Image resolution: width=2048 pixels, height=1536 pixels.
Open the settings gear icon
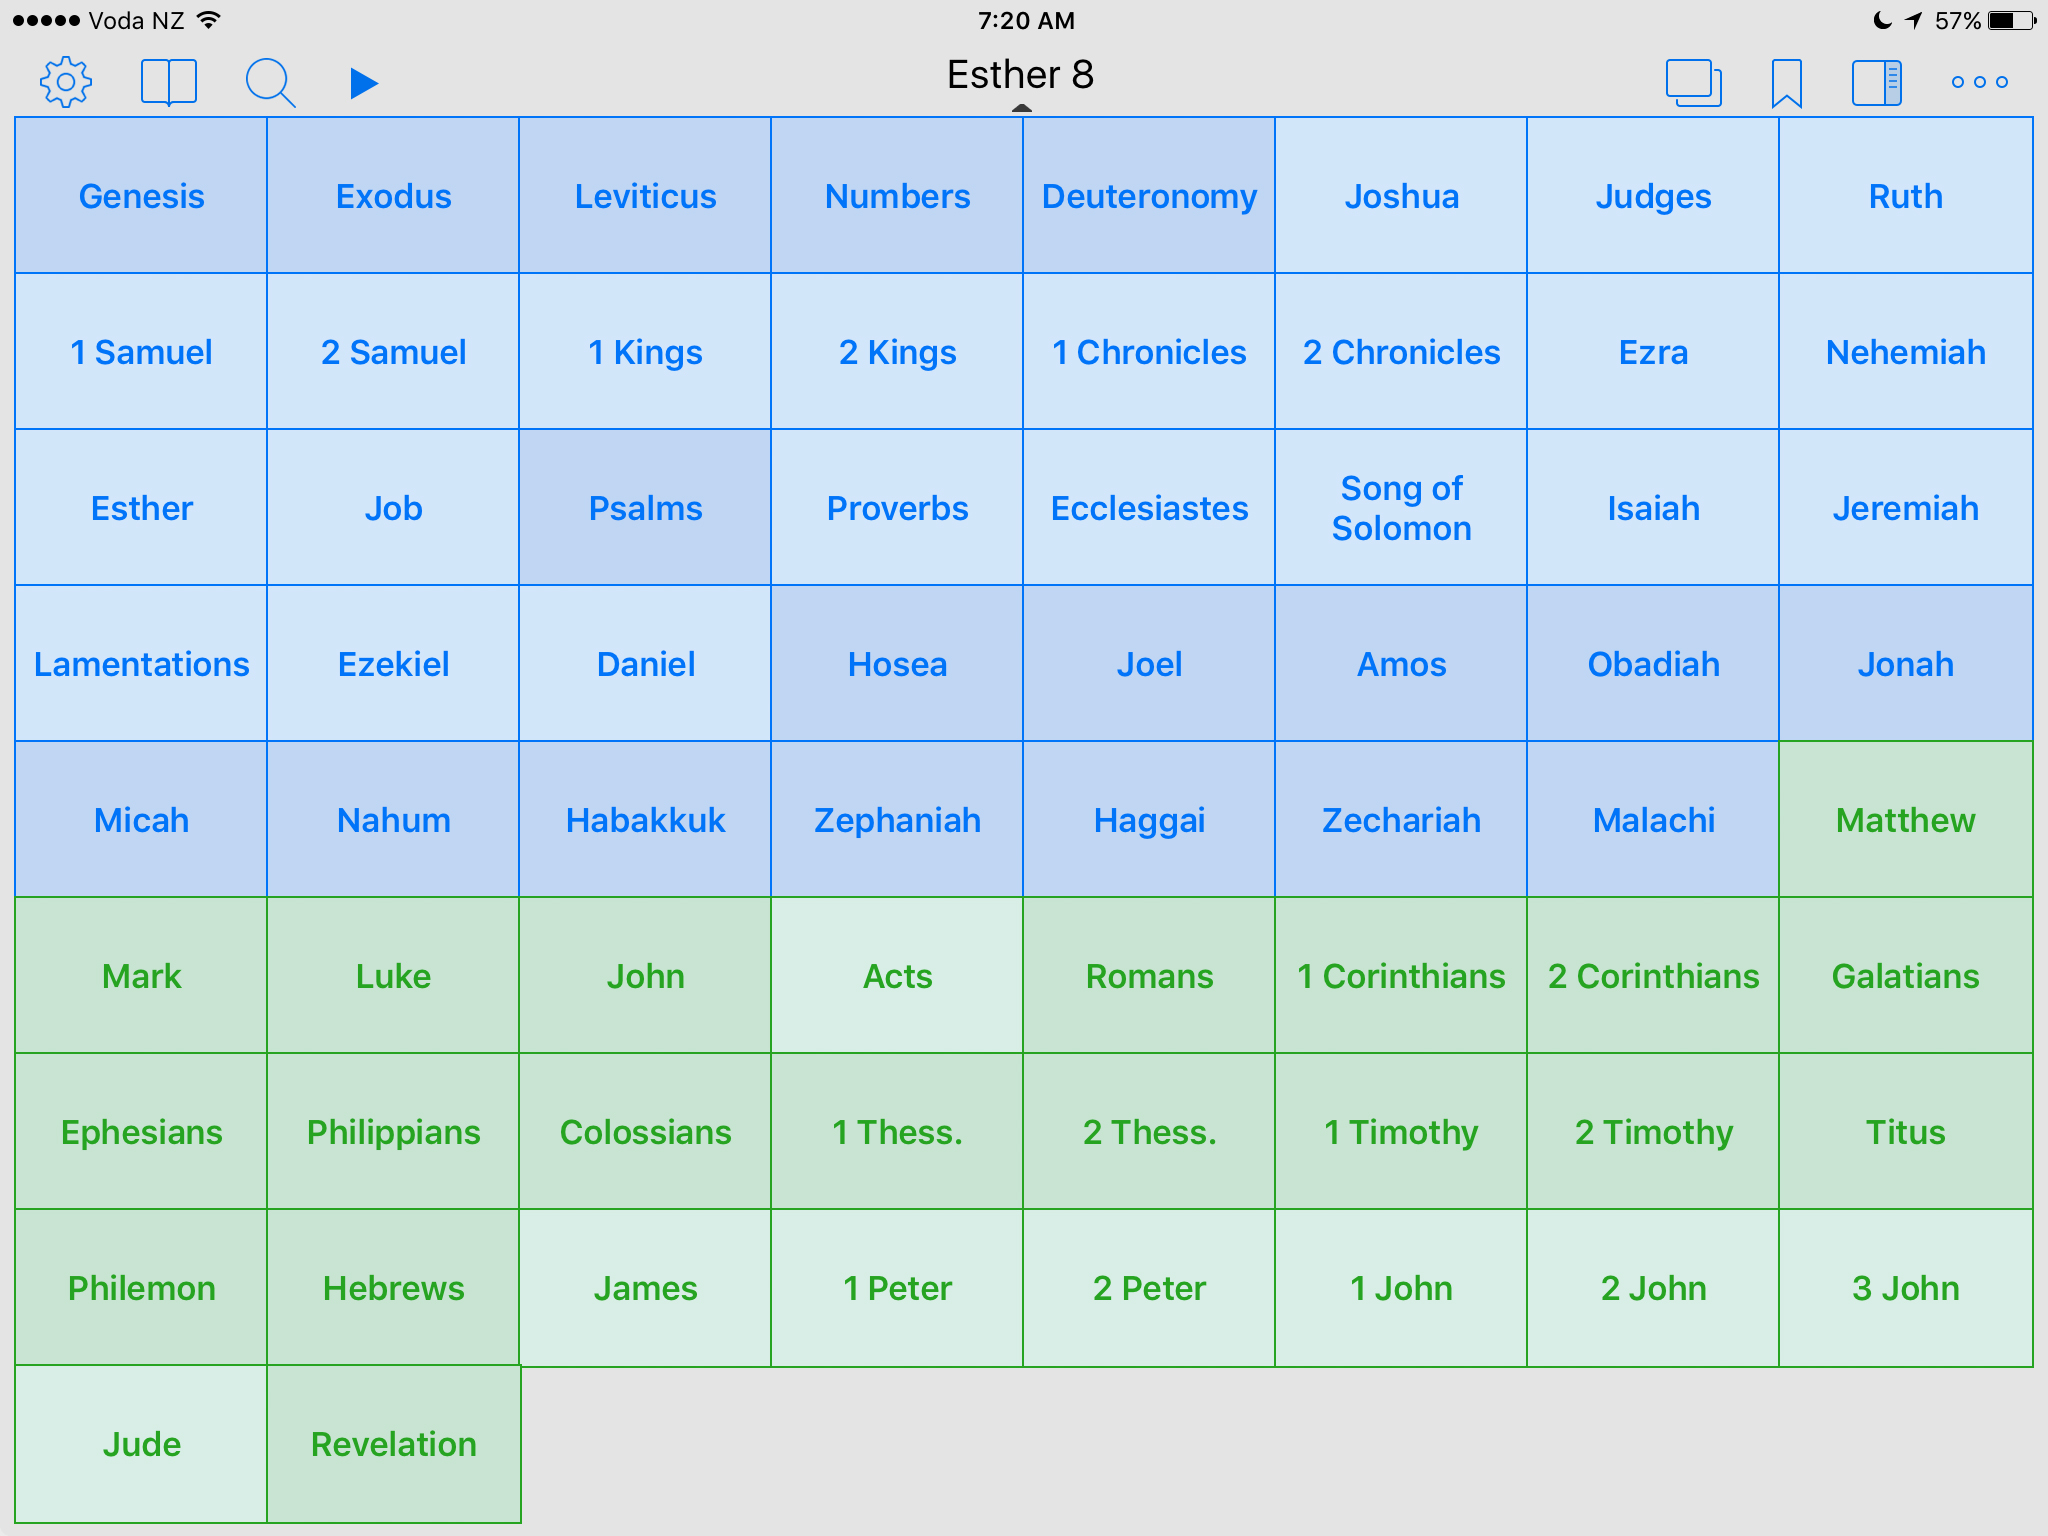pyautogui.click(x=66, y=82)
